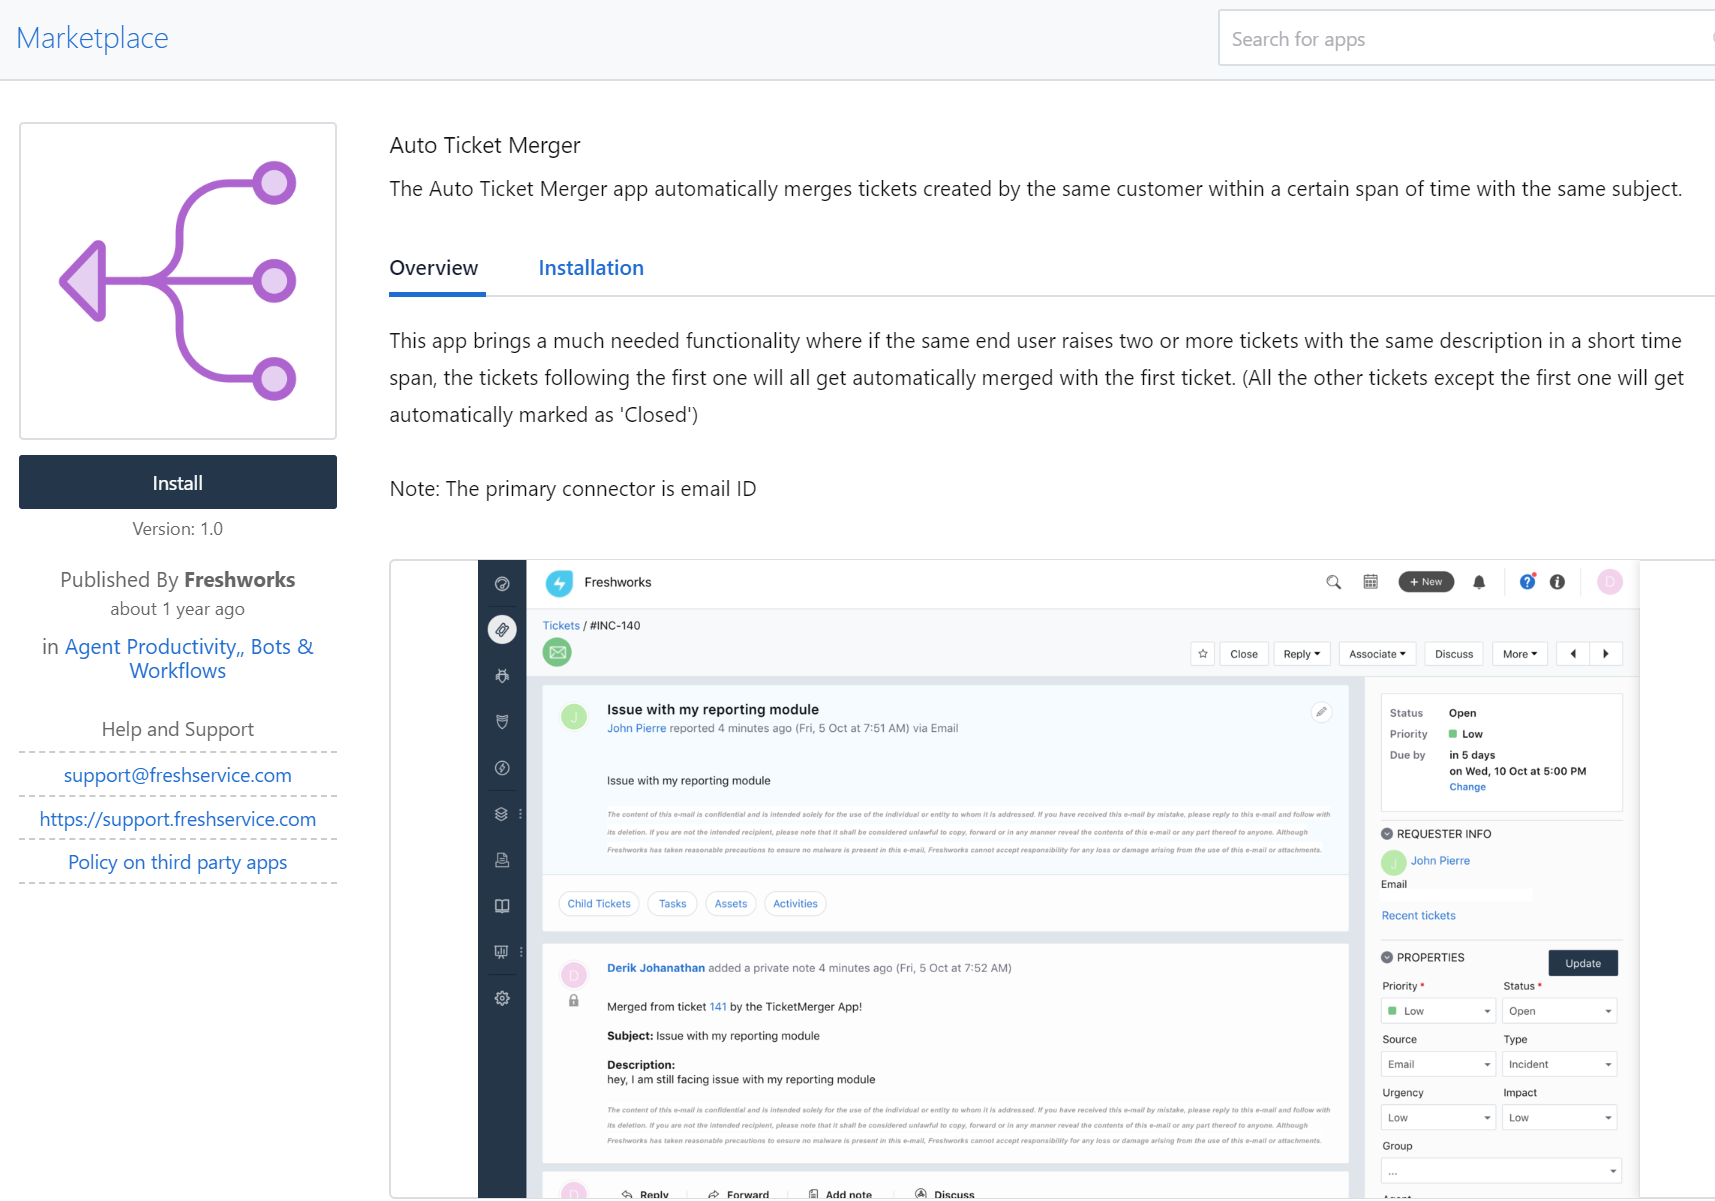Image resolution: width=1715 pixels, height=1201 pixels.
Task: Click the shield changes icon in sidebar
Action: pyautogui.click(x=502, y=722)
